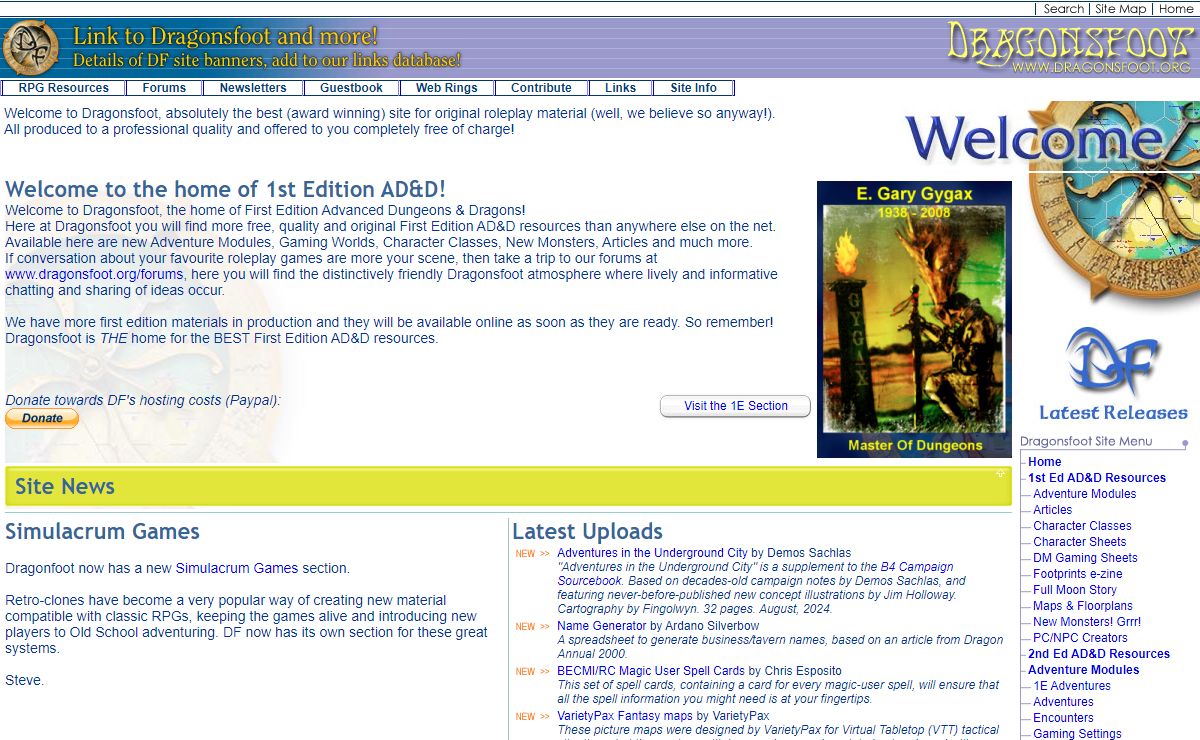Click the E. Gary Gygax memorial image

pos(914,319)
